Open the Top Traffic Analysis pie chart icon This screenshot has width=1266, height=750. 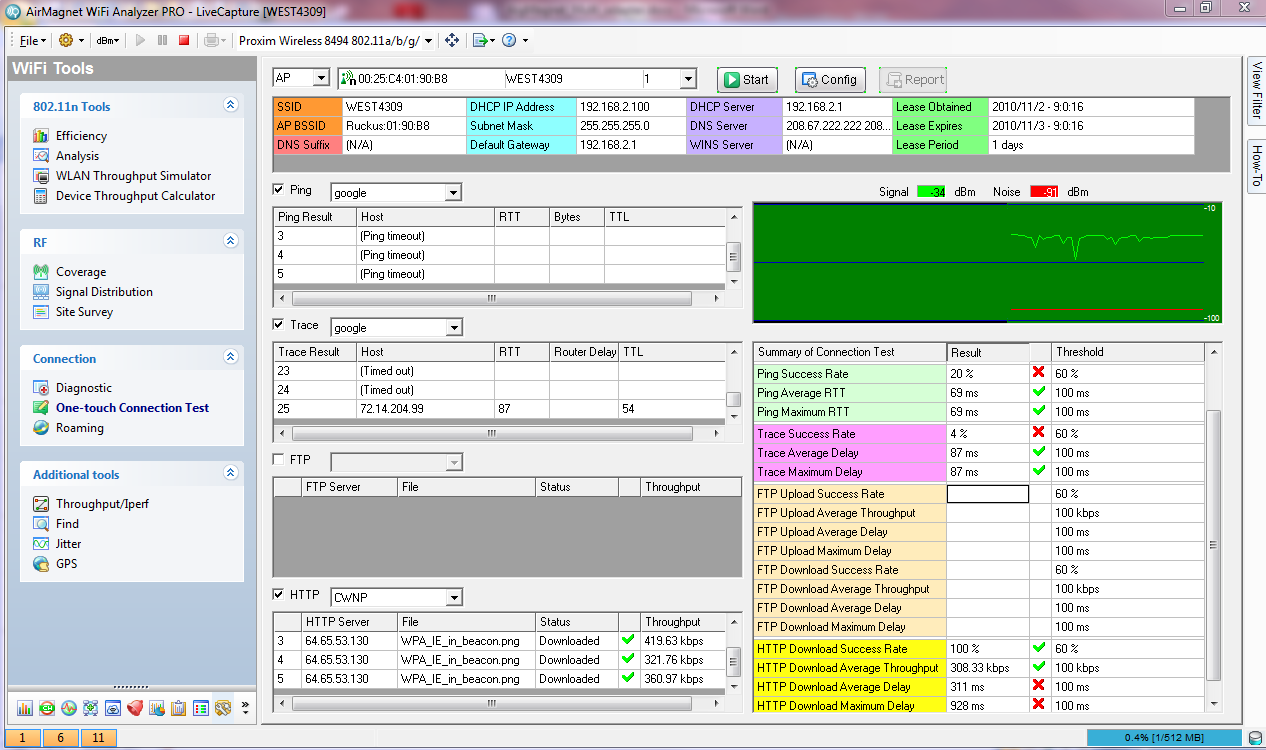pyautogui.click(x=157, y=708)
